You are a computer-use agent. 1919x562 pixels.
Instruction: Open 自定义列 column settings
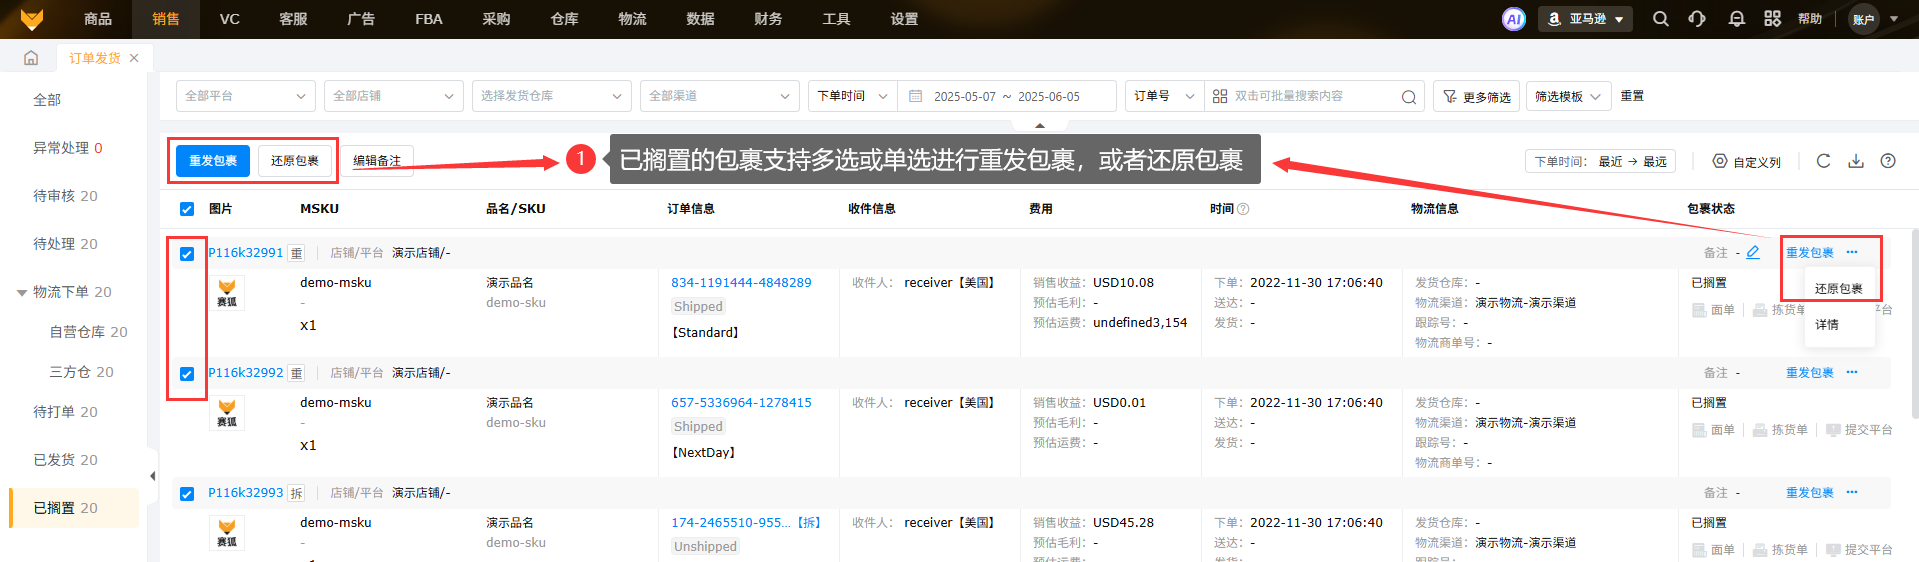pyautogui.click(x=1747, y=162)
